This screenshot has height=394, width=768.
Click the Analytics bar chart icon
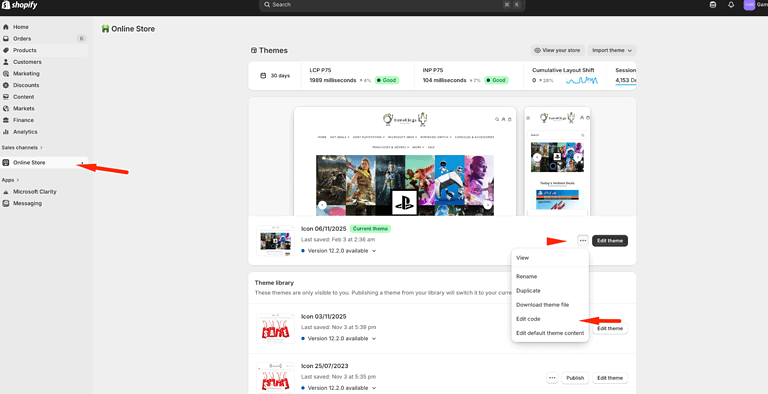point(6,132)
